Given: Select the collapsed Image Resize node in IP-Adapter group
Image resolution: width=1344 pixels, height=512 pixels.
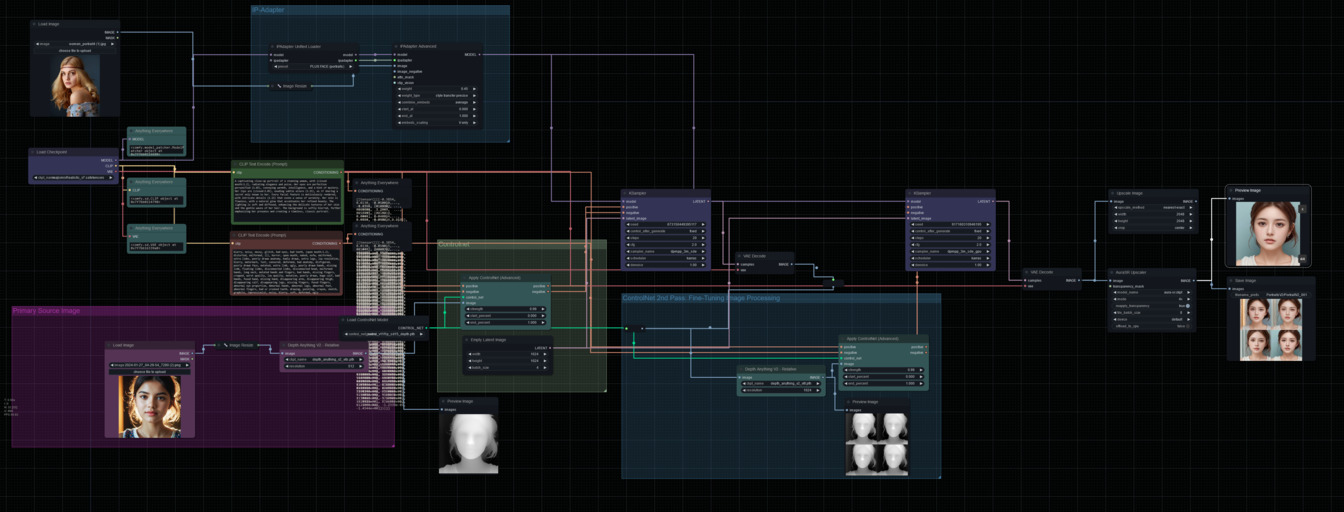Looking at the screenshot, I should (x=290, y=86).
